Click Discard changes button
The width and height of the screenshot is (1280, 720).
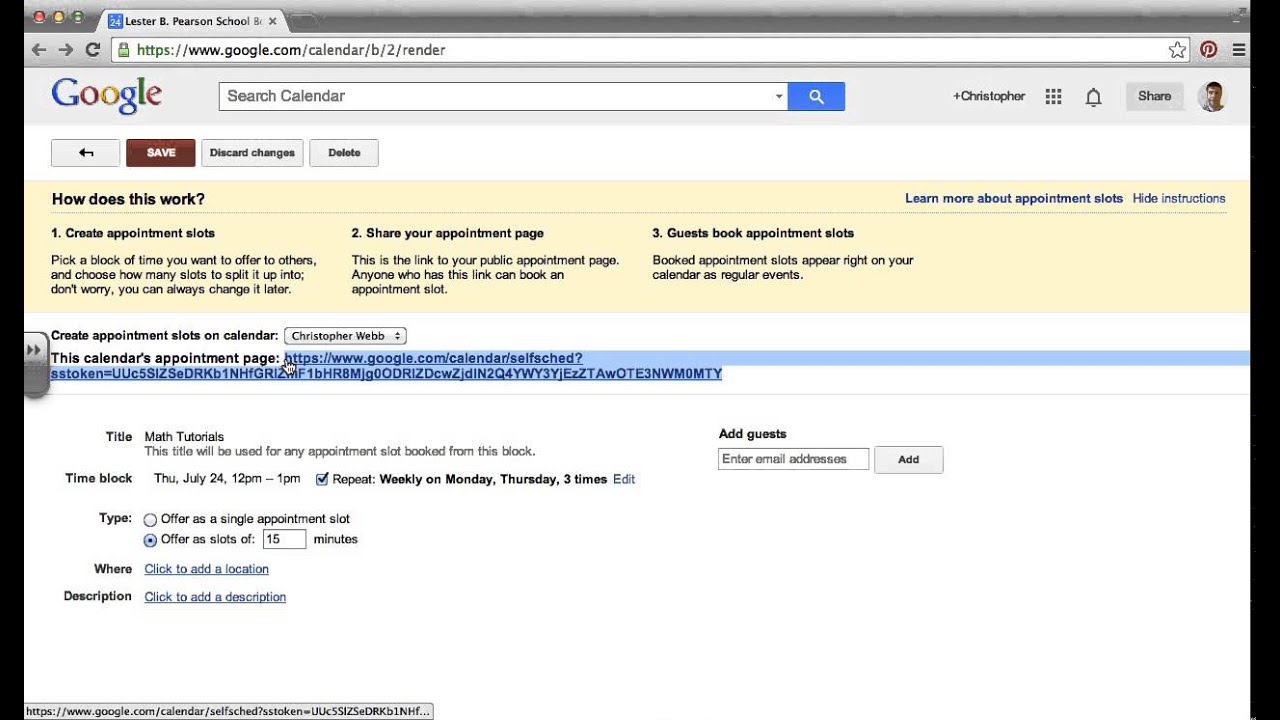252,153
